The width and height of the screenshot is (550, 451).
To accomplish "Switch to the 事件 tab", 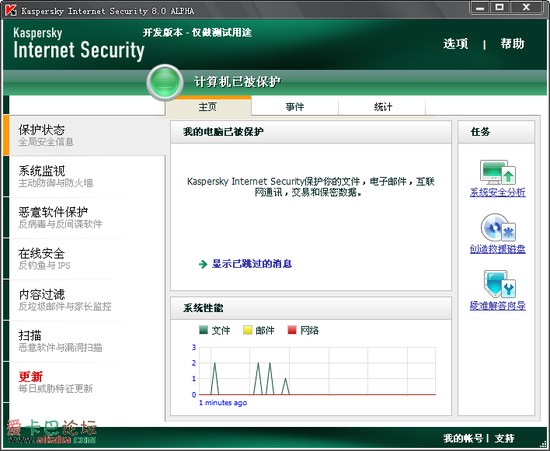I will tap(295, 107).
